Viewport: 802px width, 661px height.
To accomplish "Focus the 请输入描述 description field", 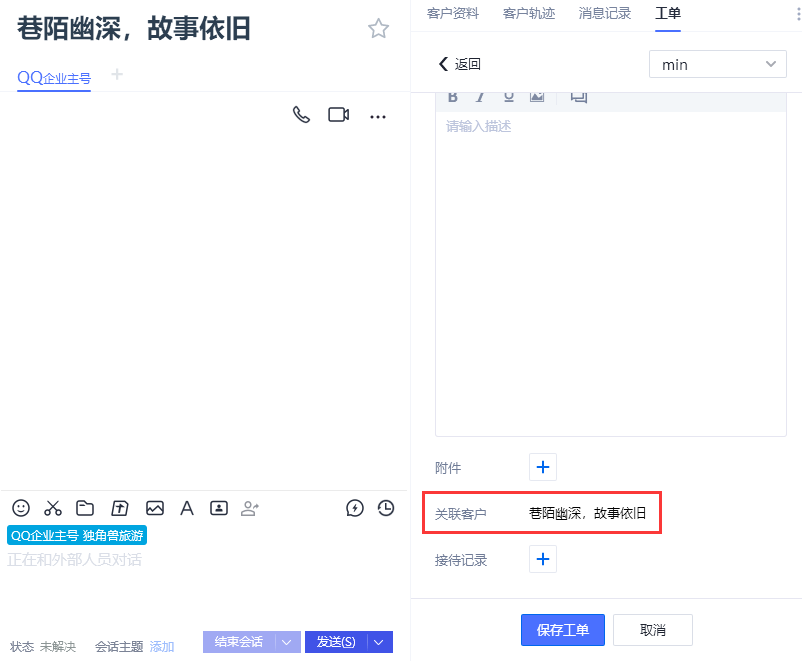I will (x=611, y=274).
